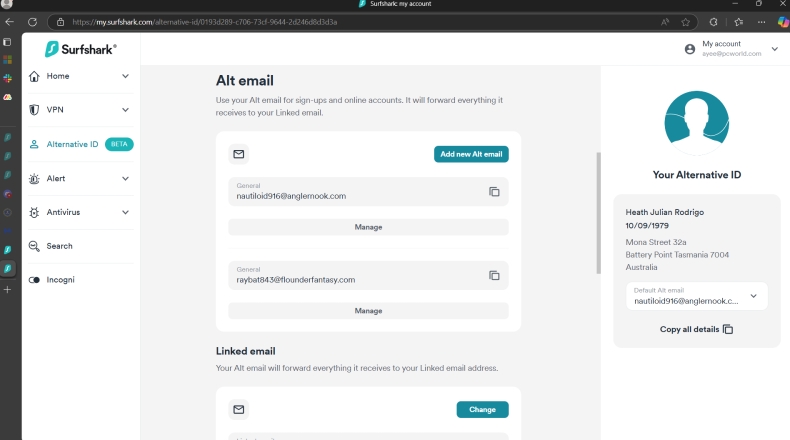Click the Add new Alt email button

point(471,154)
